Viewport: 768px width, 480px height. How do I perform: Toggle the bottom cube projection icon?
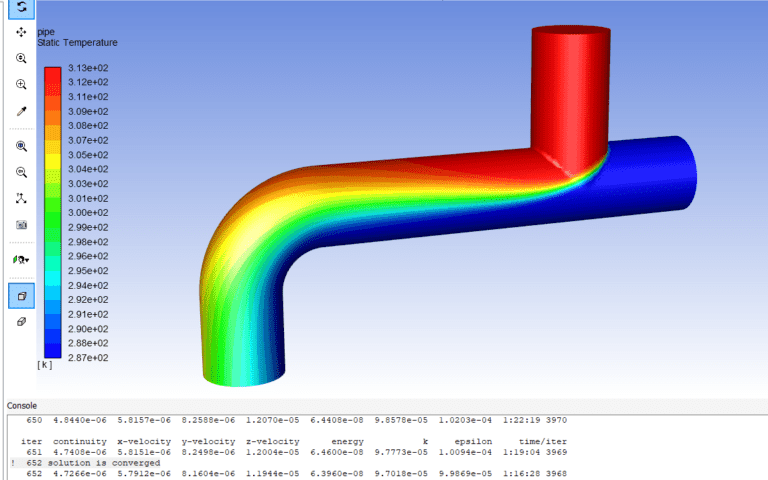[21, 323]
